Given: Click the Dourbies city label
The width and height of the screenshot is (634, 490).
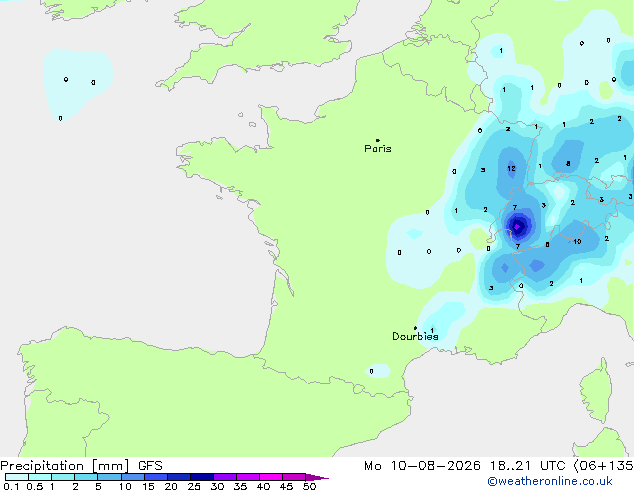Looking at the screenshot, I should [415, 336].
